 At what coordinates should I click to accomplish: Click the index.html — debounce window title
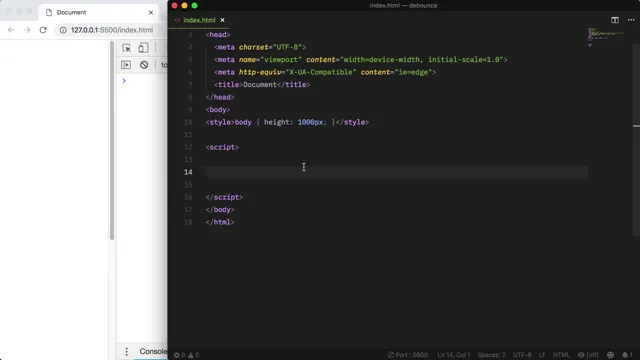point(404,5)
